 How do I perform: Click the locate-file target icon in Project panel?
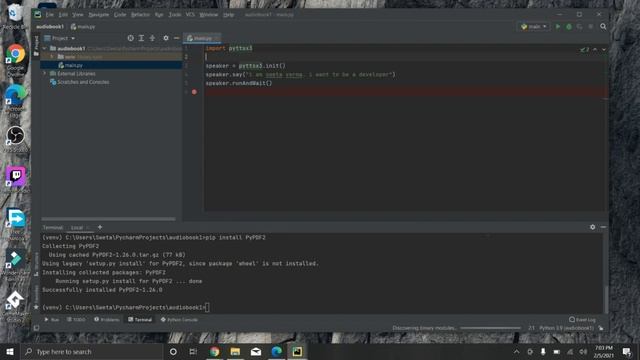(x=130, y=38)
